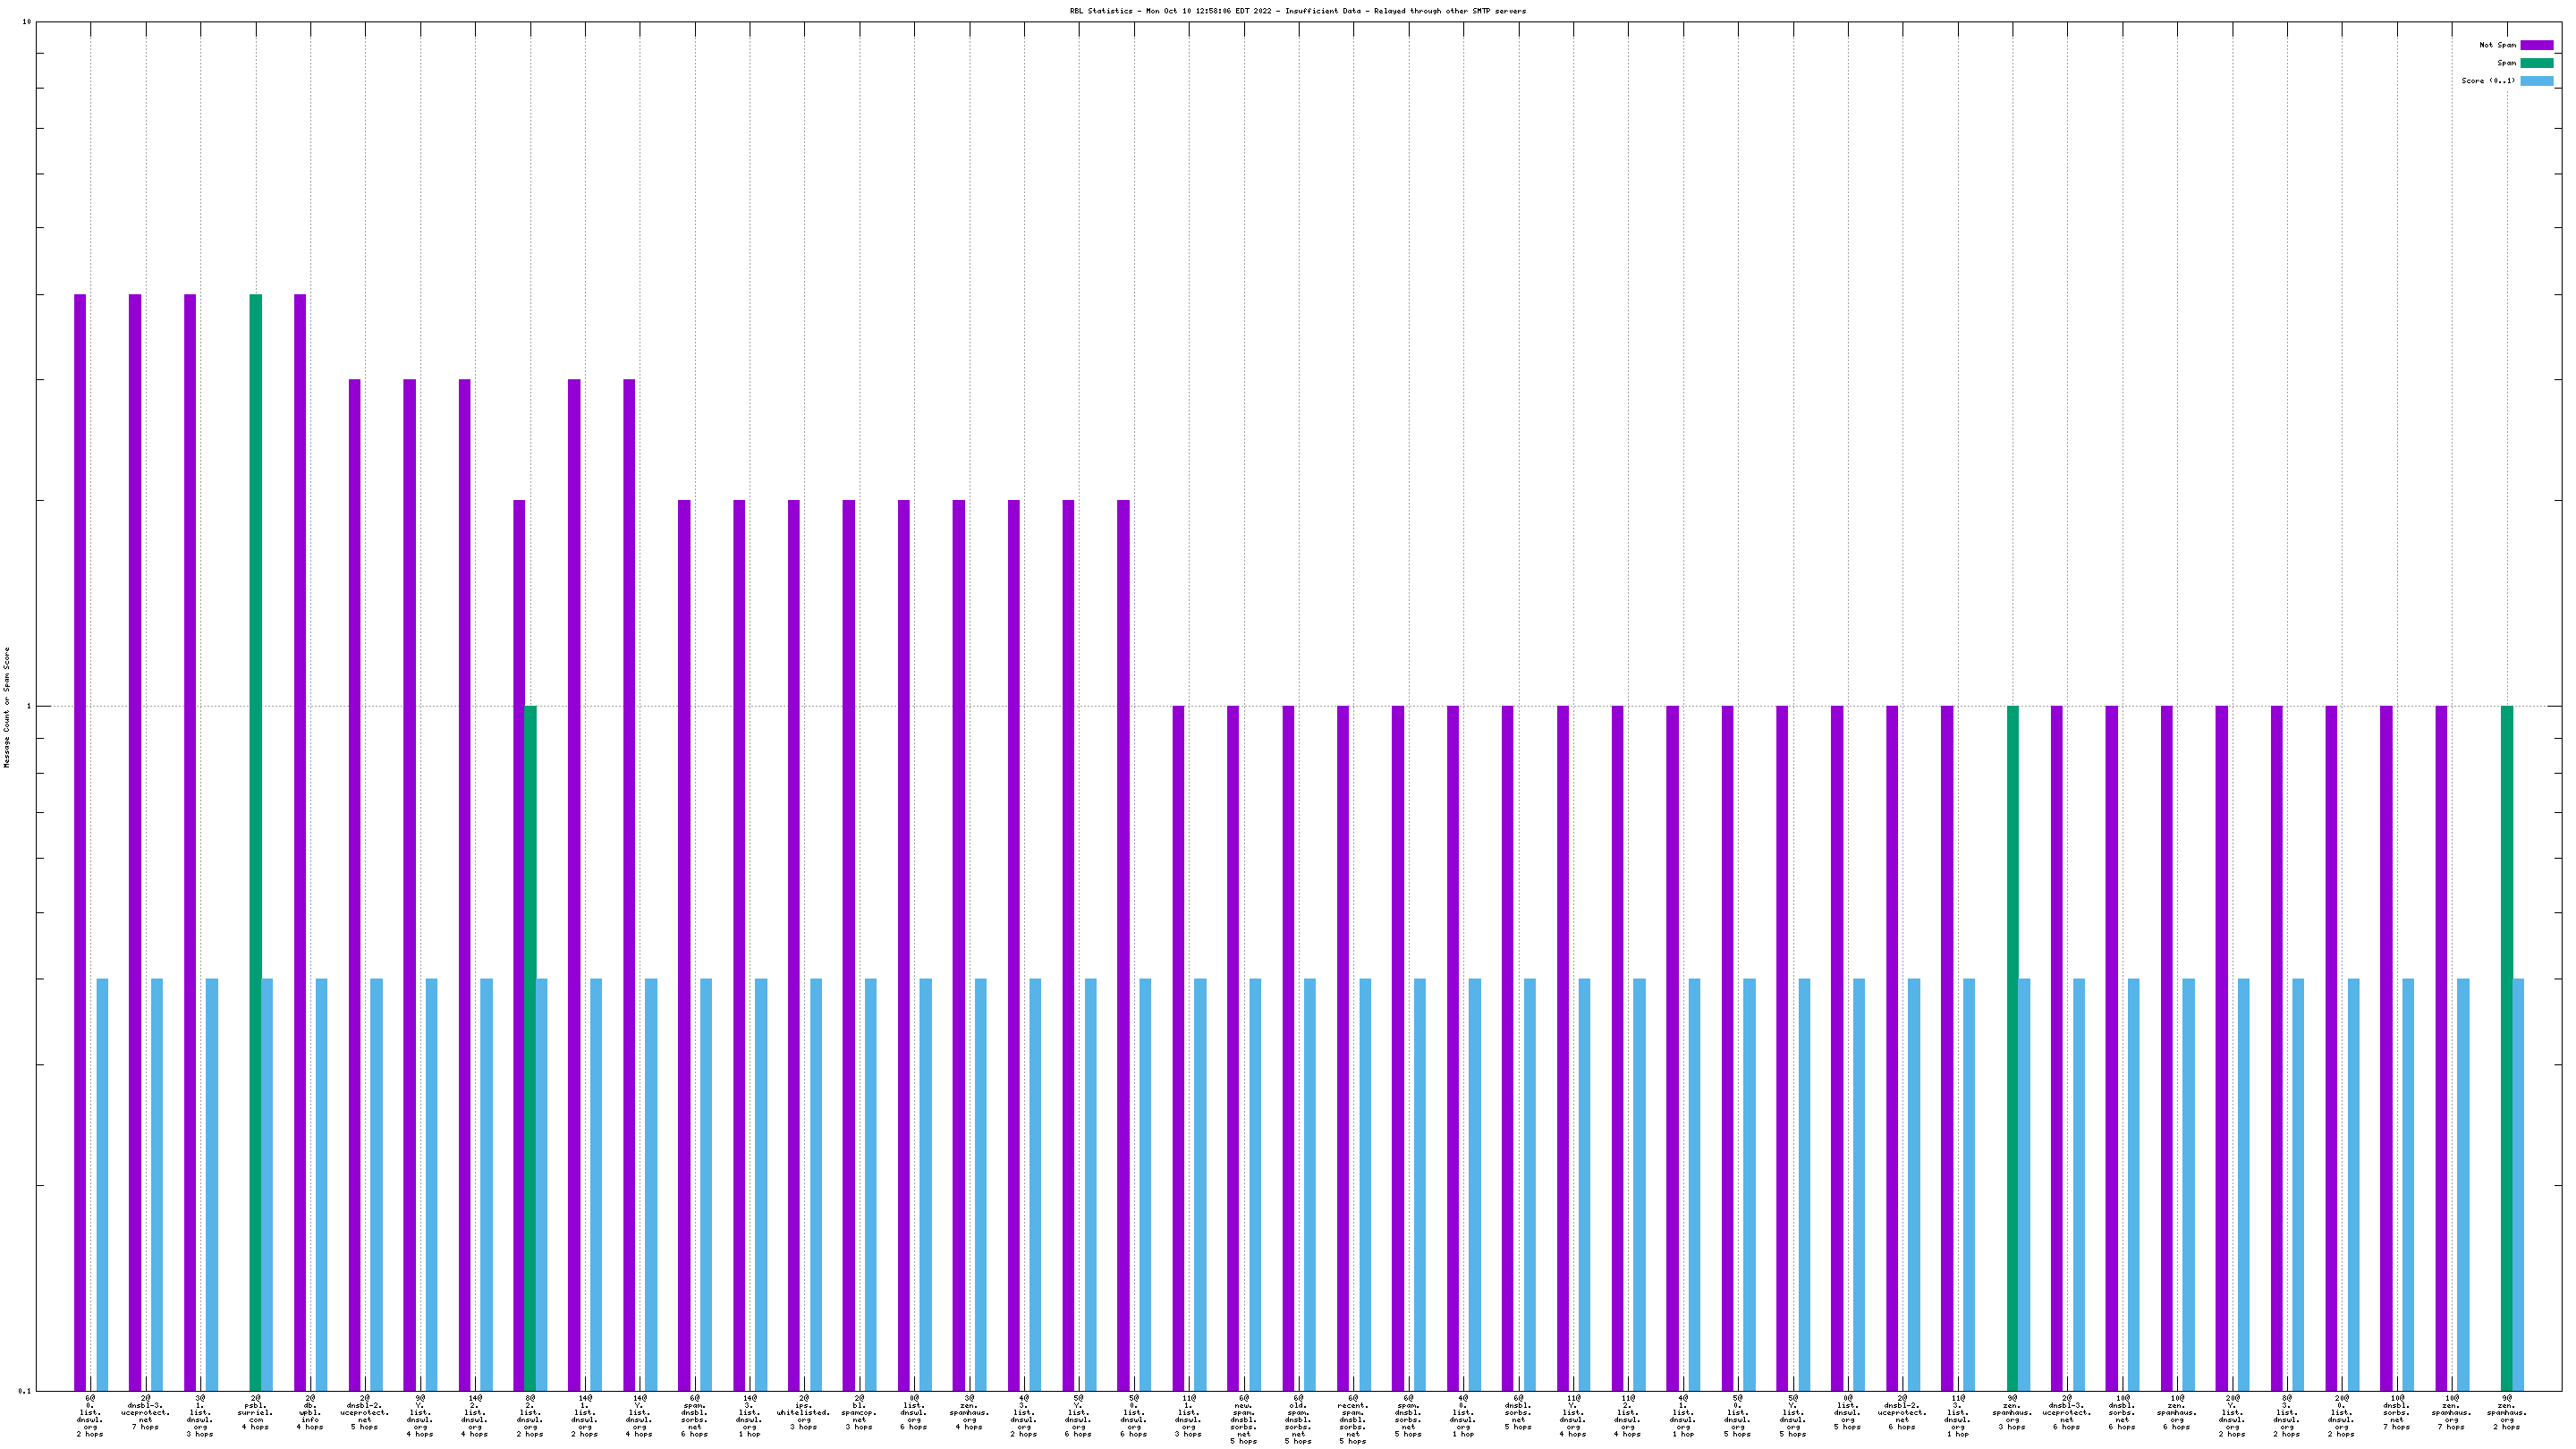Click the ips.whitelisted.org 3 hops label
Image resolution: width=2576 pixels, height=1449 pixels.
[x=804, y=1415]
